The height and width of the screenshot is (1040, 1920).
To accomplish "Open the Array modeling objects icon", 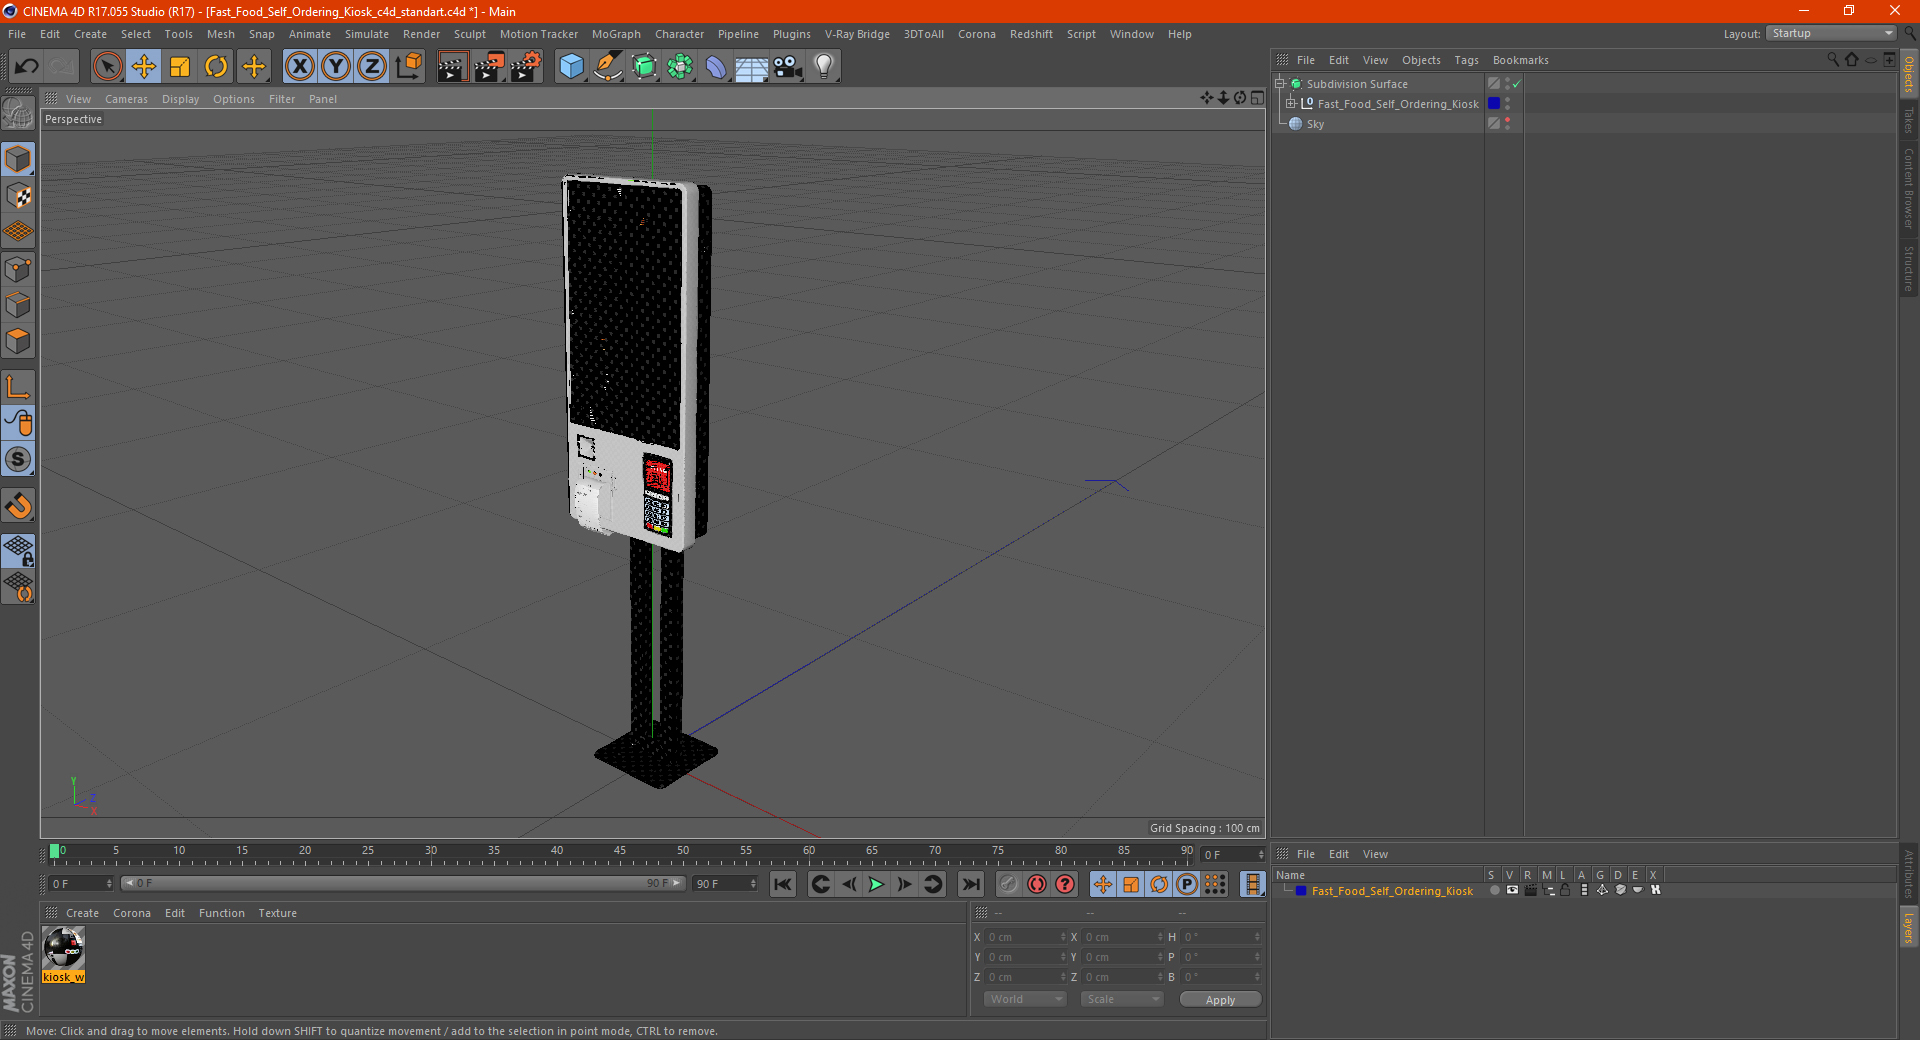I will (x=680, y=67).
